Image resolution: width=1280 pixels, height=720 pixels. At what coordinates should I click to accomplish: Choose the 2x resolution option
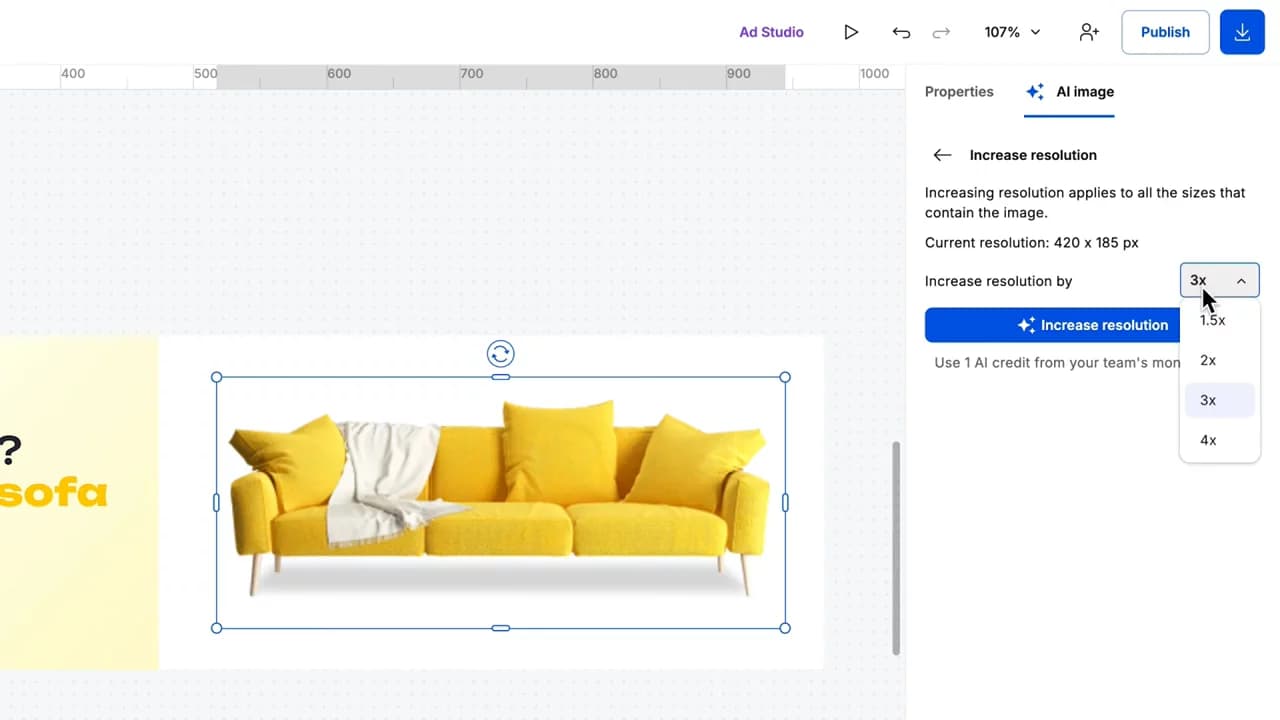click(1209, 360)
